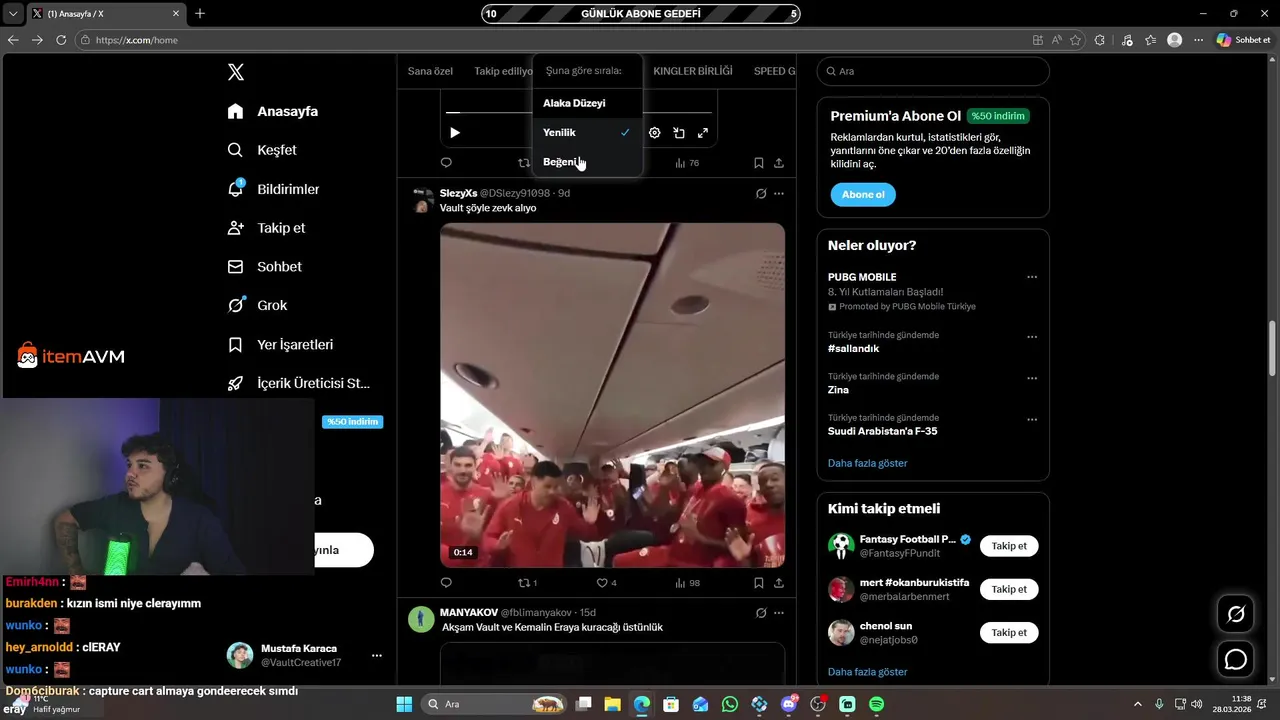
Task: Reply to SlezyXs post
Action: [x=446, y=583]
